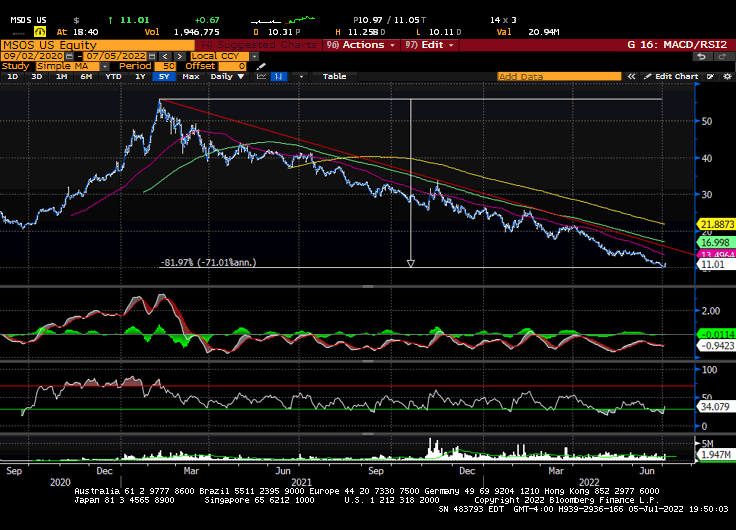The height and width of the screenshot is (530, 736).
Task: Change the Daily periodicity dropdown
Action: point(228,77)
